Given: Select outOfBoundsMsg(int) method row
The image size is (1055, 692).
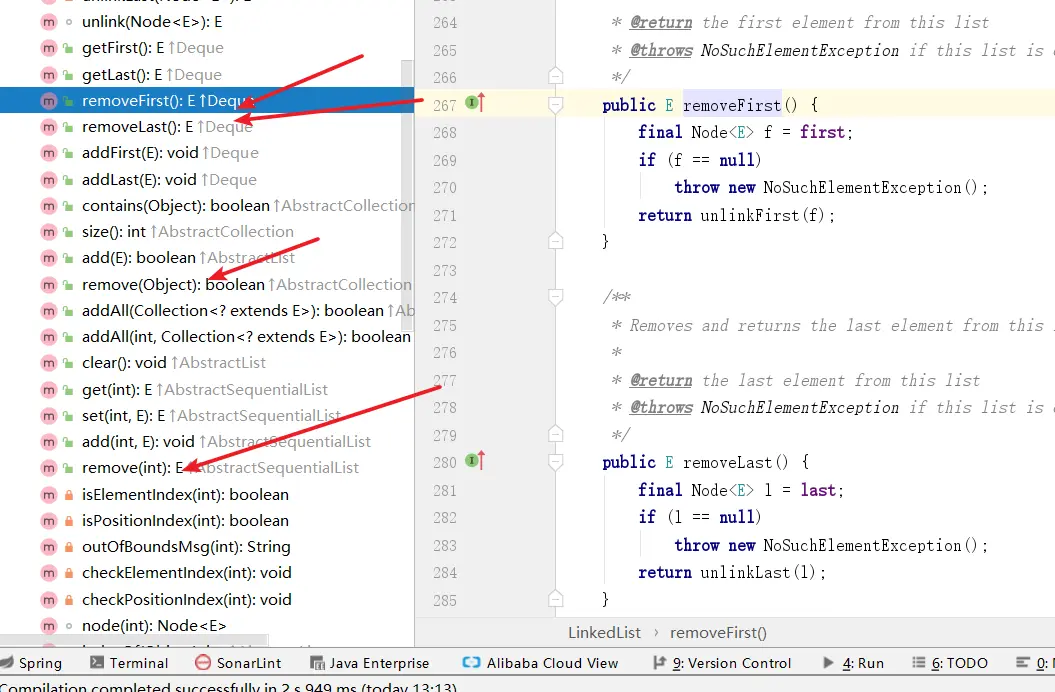Looking at the screenshot, I should click(x=207, y=547).
